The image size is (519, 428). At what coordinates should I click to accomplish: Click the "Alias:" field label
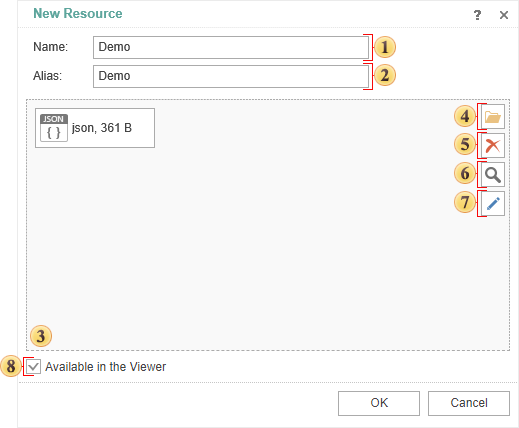click(47, 76)
